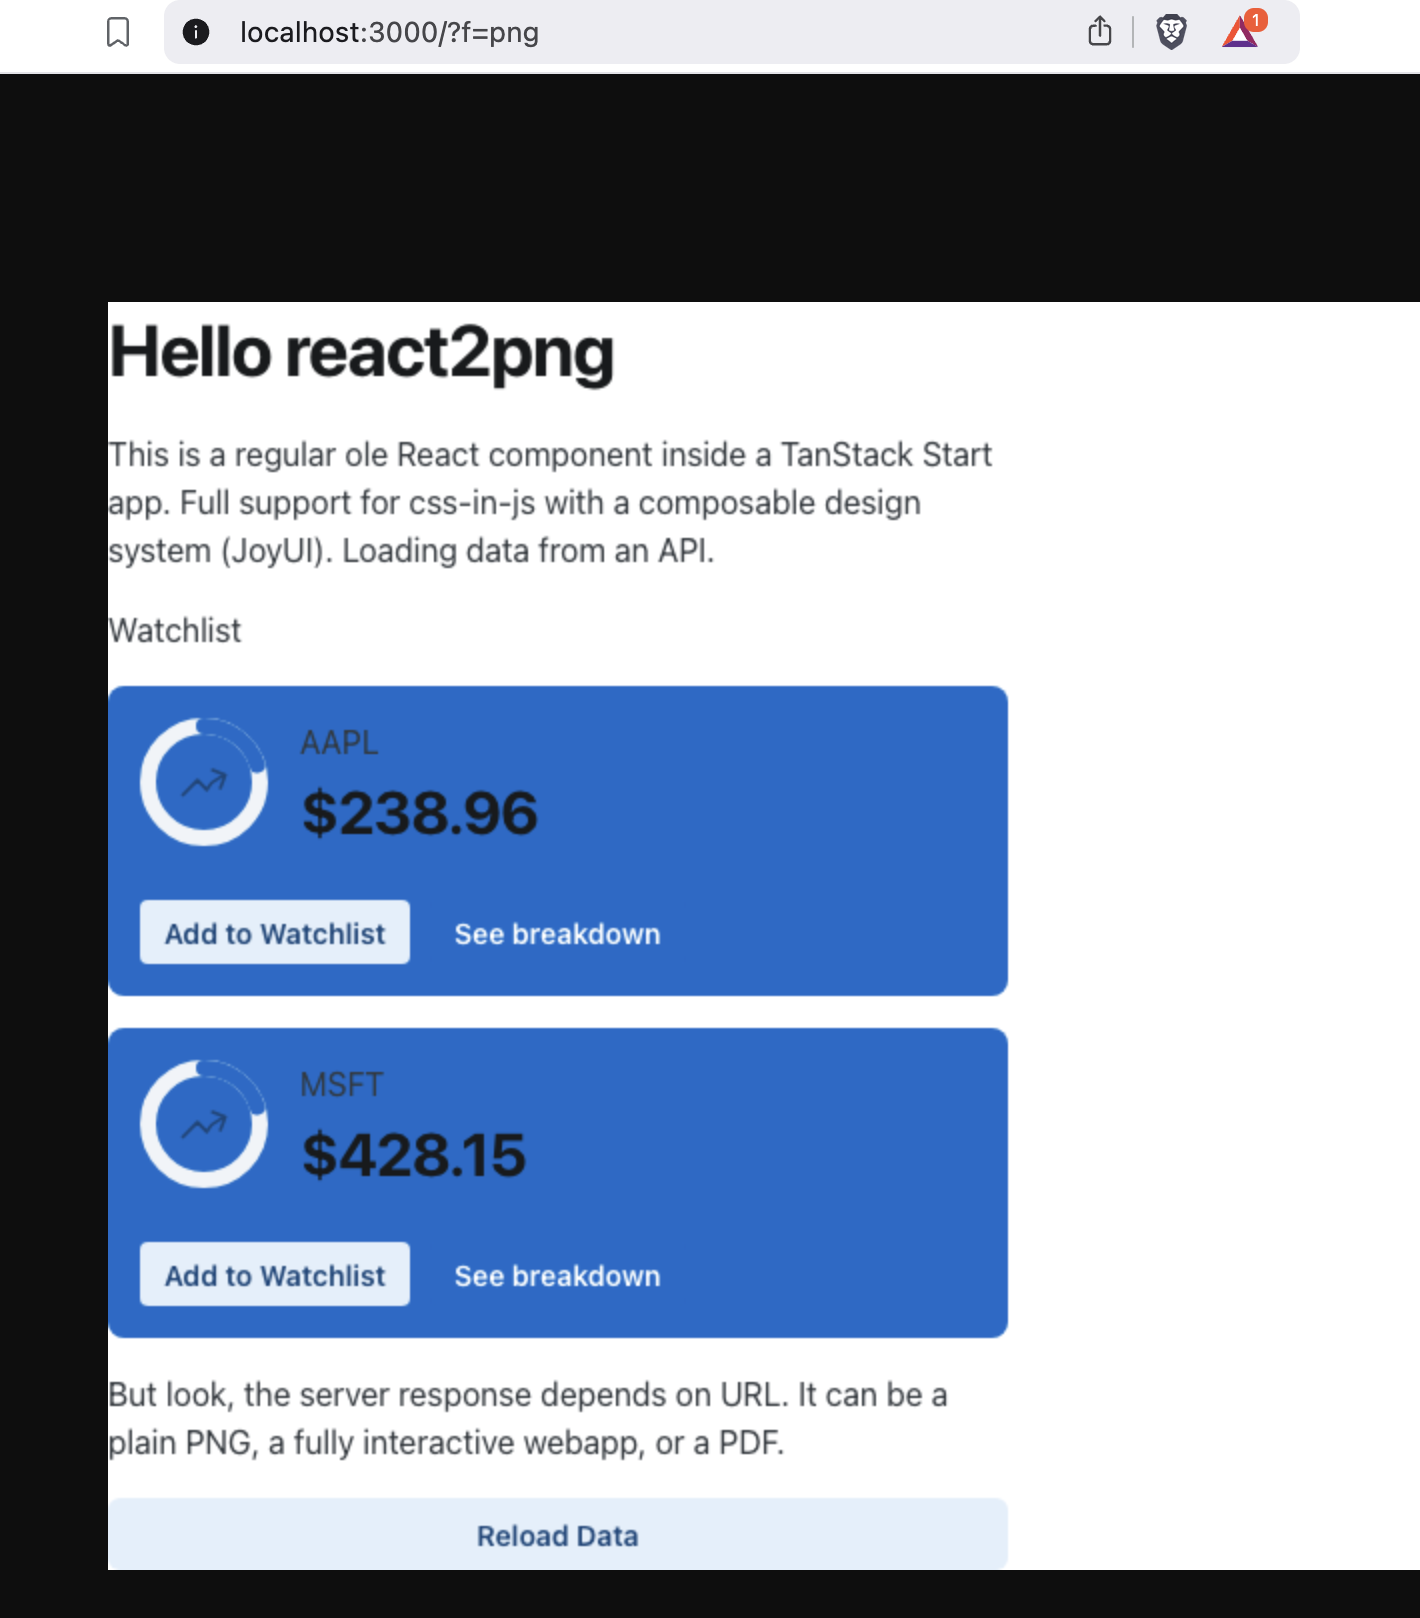Screen dimensions: 1420x1618
Task: Open Brave Shields lion icon
Action: [1171, 32]
